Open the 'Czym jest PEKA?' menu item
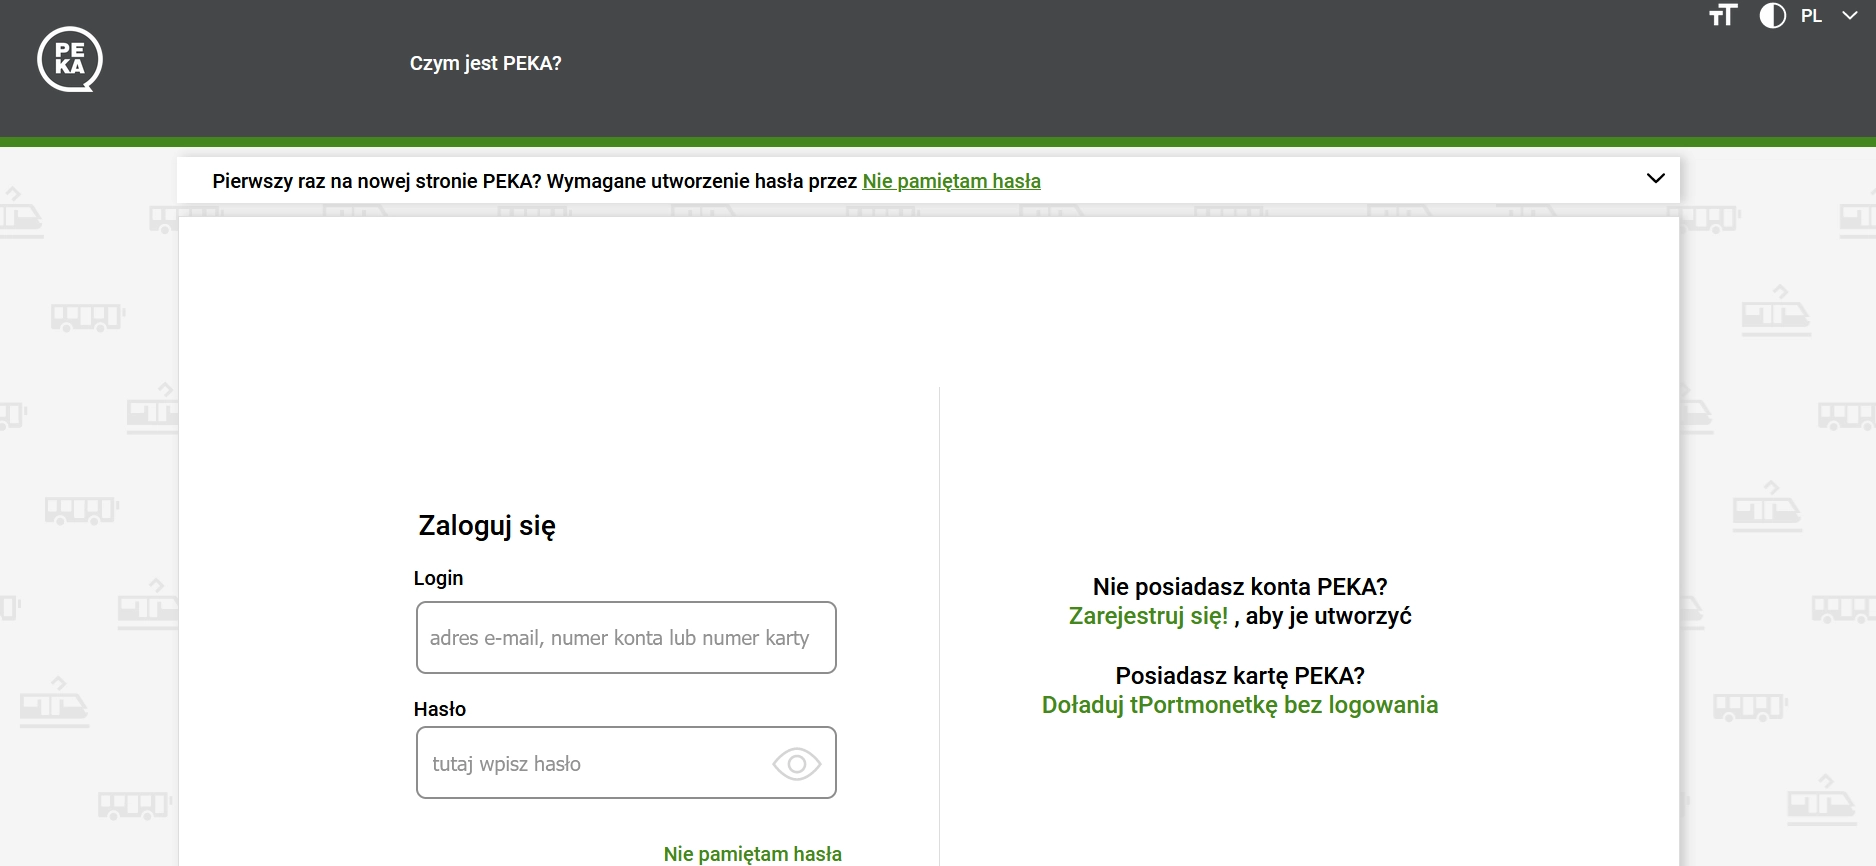 [486, 63]
